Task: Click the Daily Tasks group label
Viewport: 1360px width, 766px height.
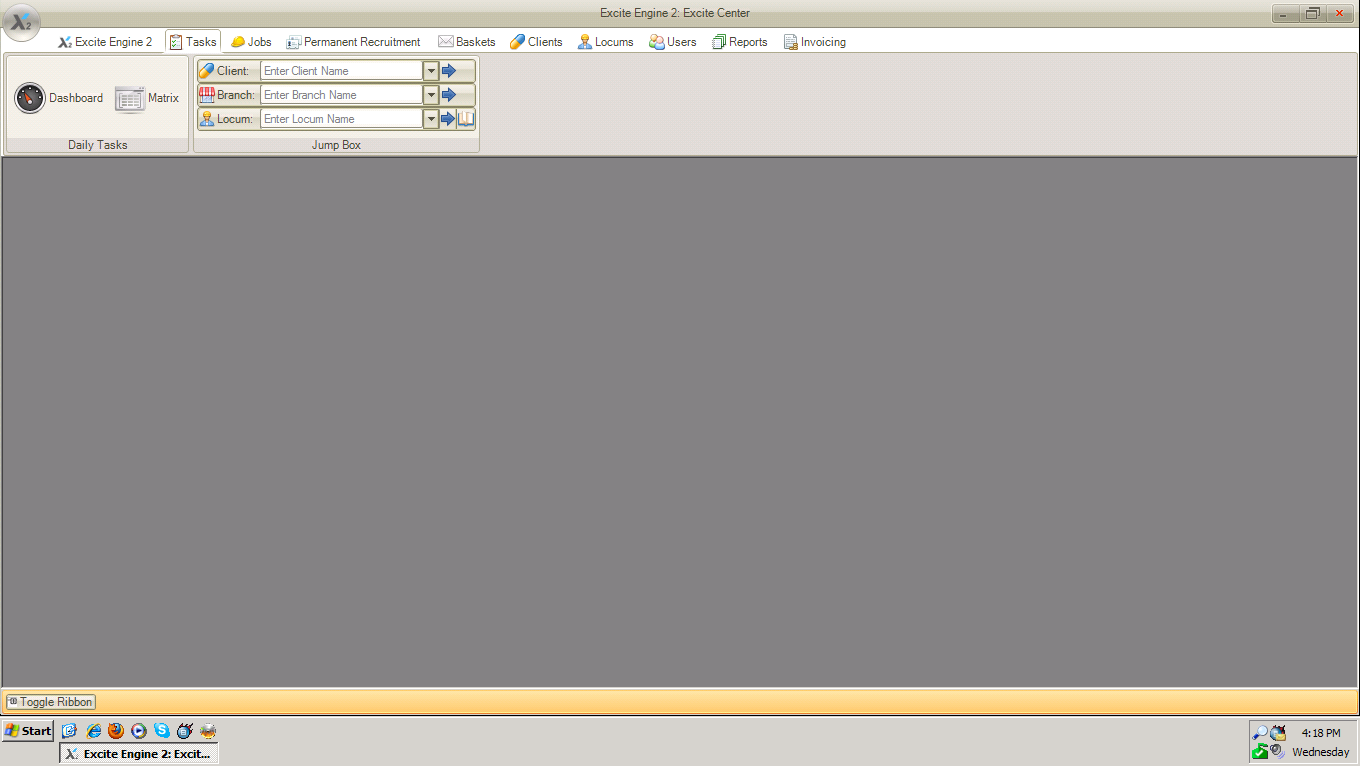Action: coord(97,145)
